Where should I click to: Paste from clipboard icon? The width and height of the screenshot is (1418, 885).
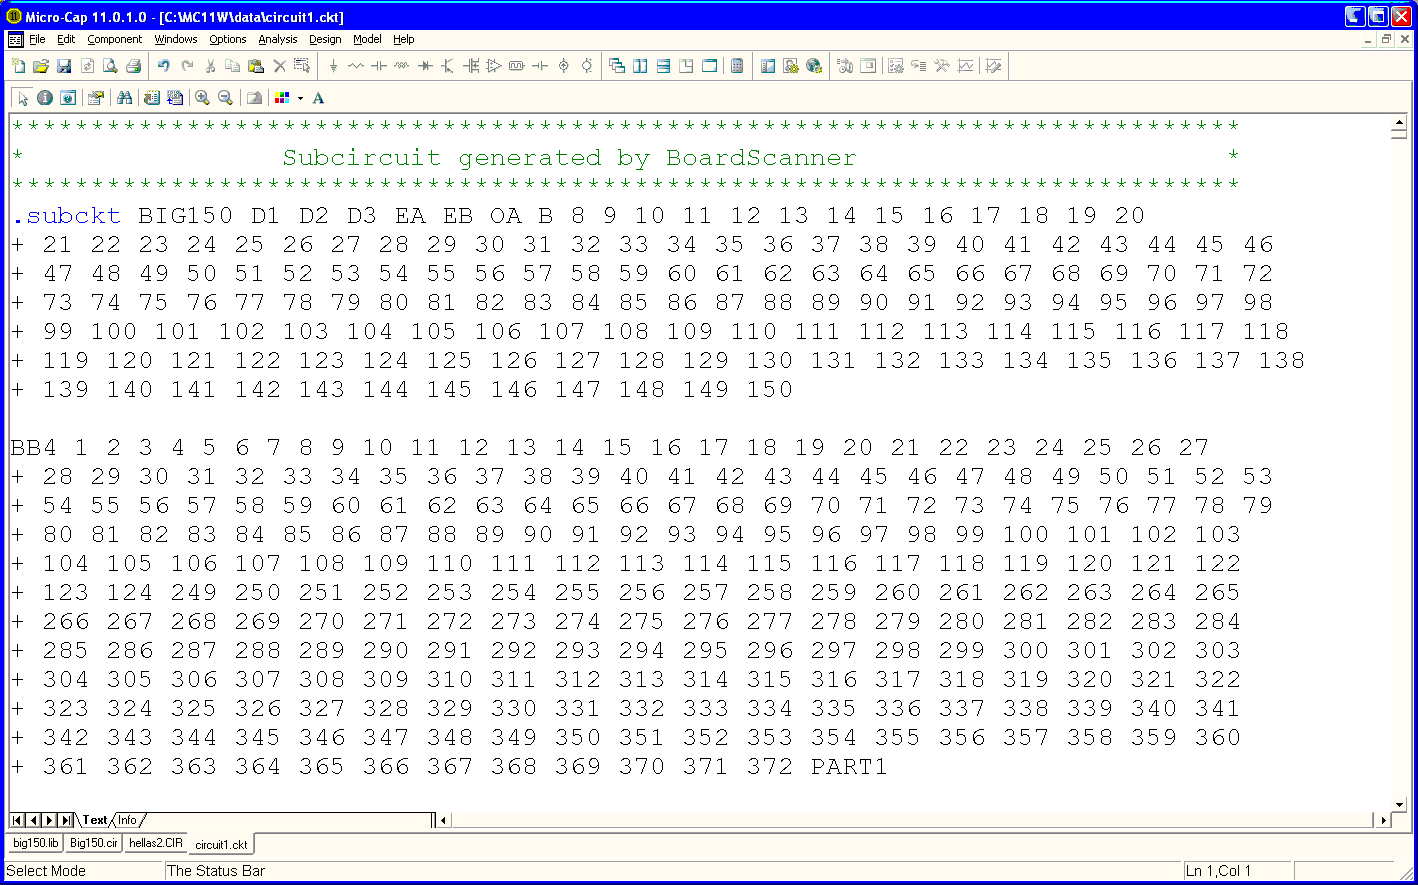tap(256, 66)
